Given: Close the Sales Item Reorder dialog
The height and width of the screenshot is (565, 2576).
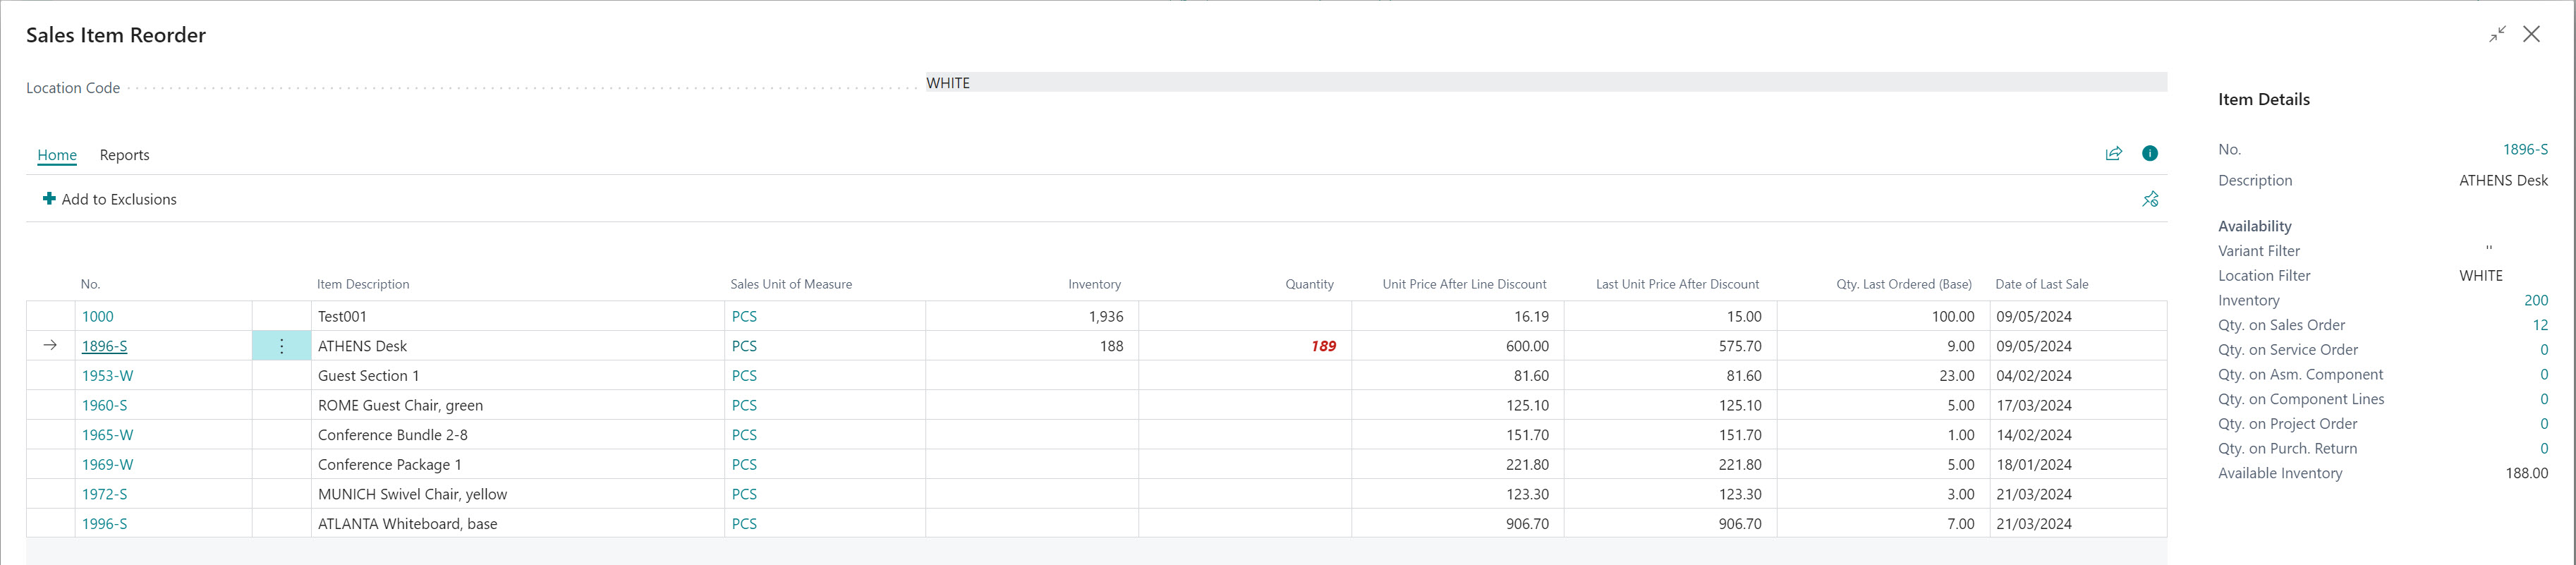Looking at the screenshot, I should coord(2531,34).
